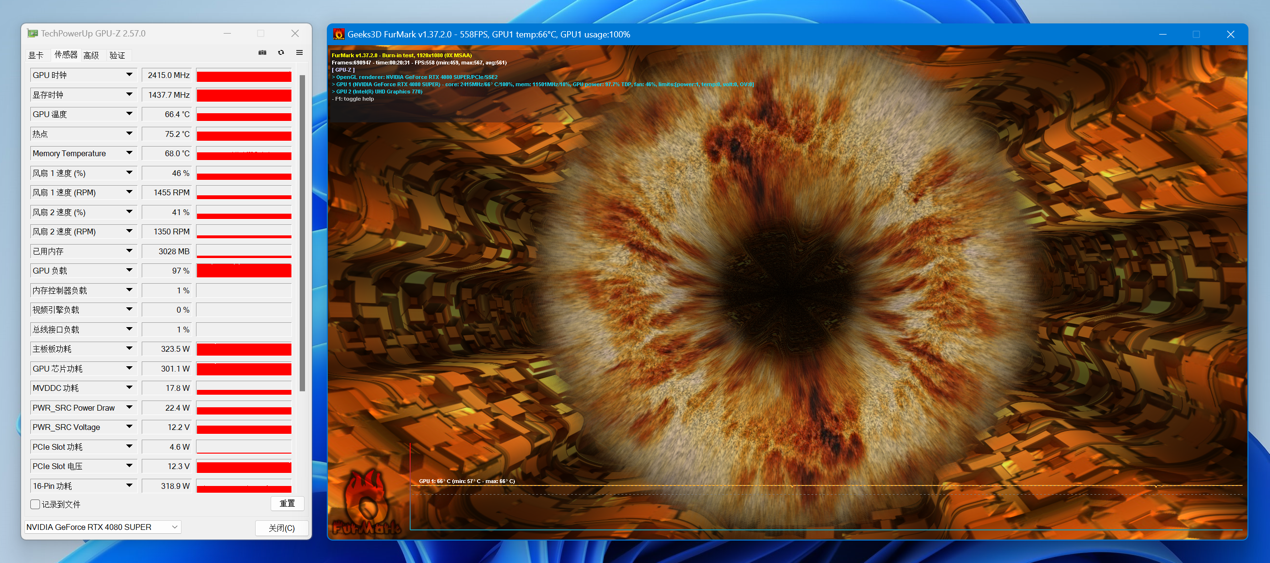Open the GPU 时钟 sensor dropdown
Image resolution: width=1270 pixels, height=563 pixels.
point(129,75)
